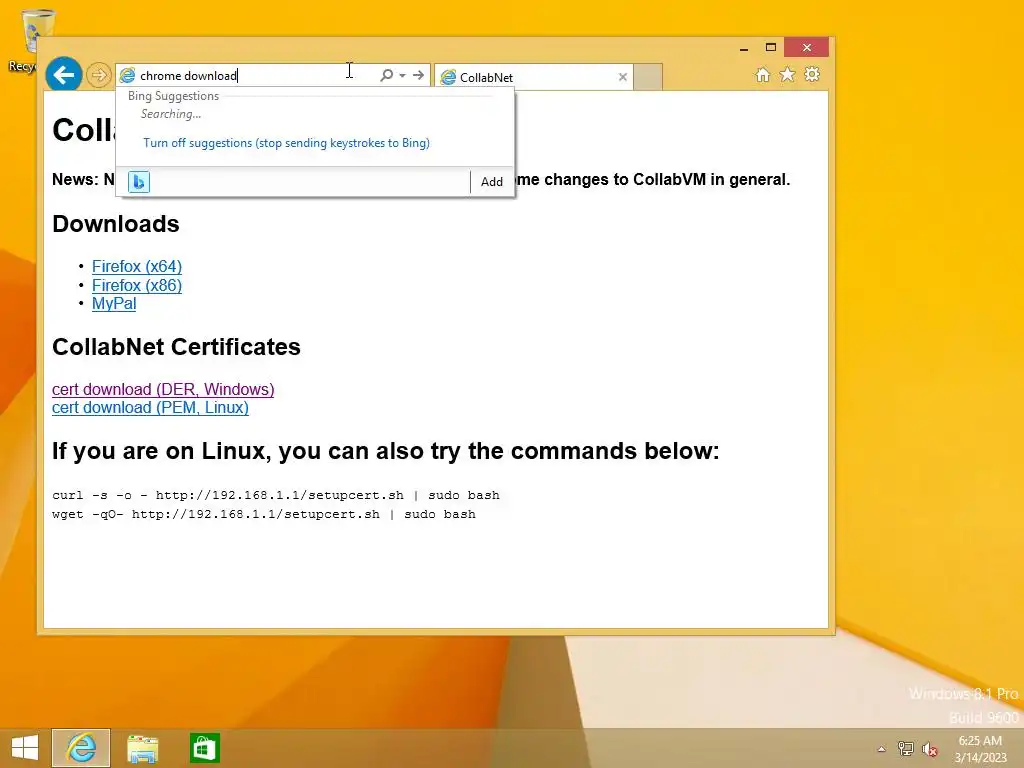Open a new blank tab
This screenshot has width=1024, height=768.
[x=648, y=77]
